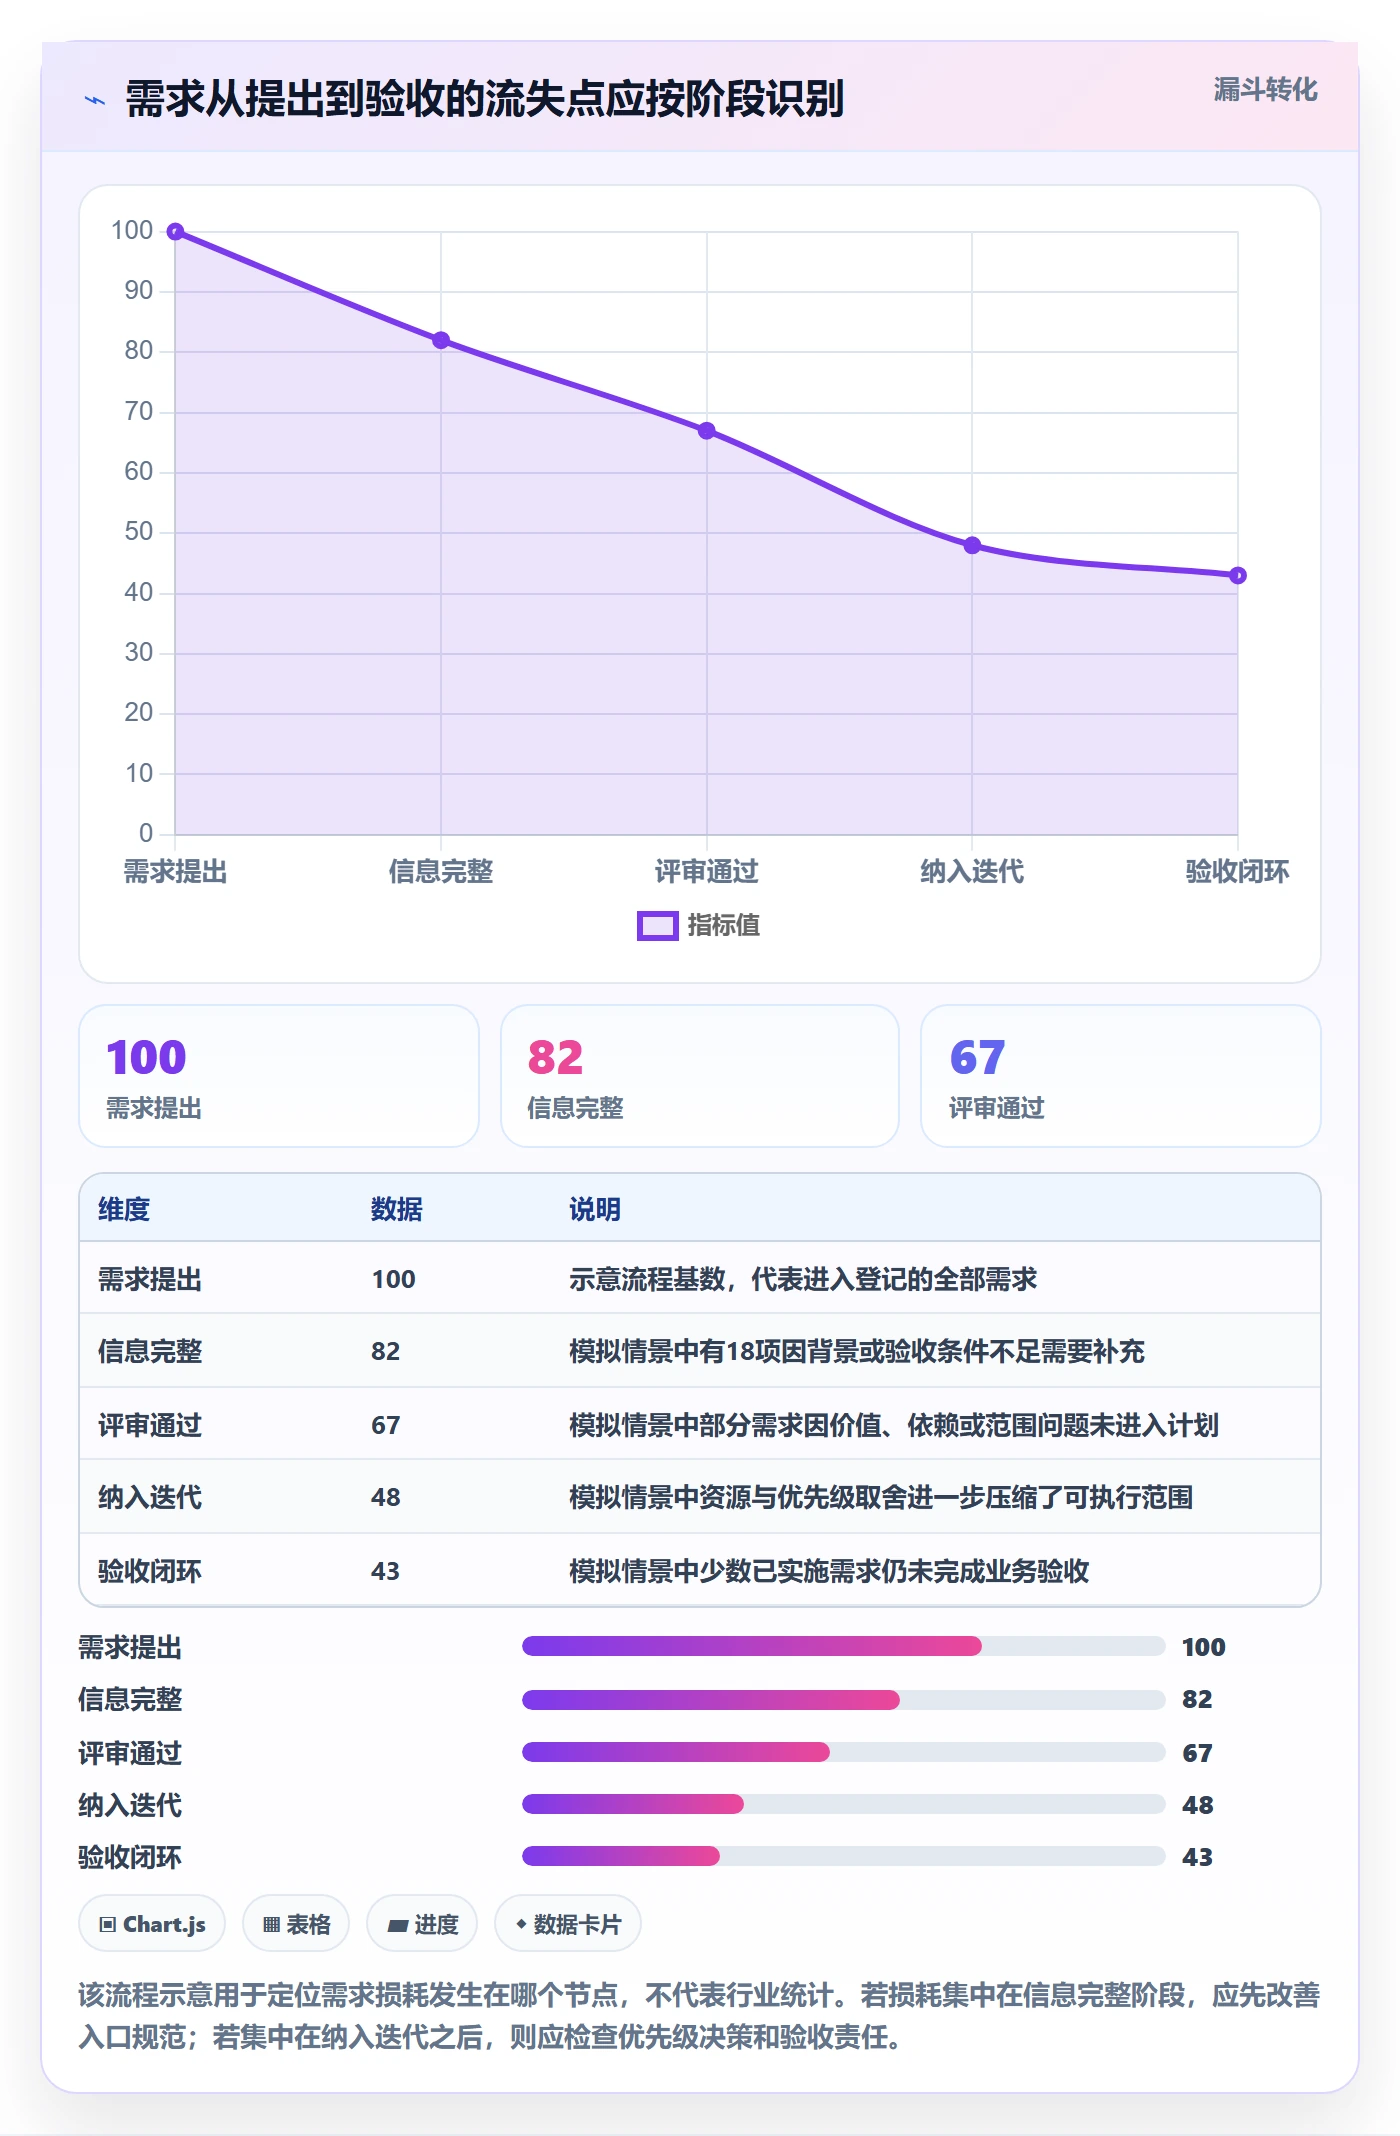
Task: Click the 评审通过 progress bar
Action: point(843,1752)
